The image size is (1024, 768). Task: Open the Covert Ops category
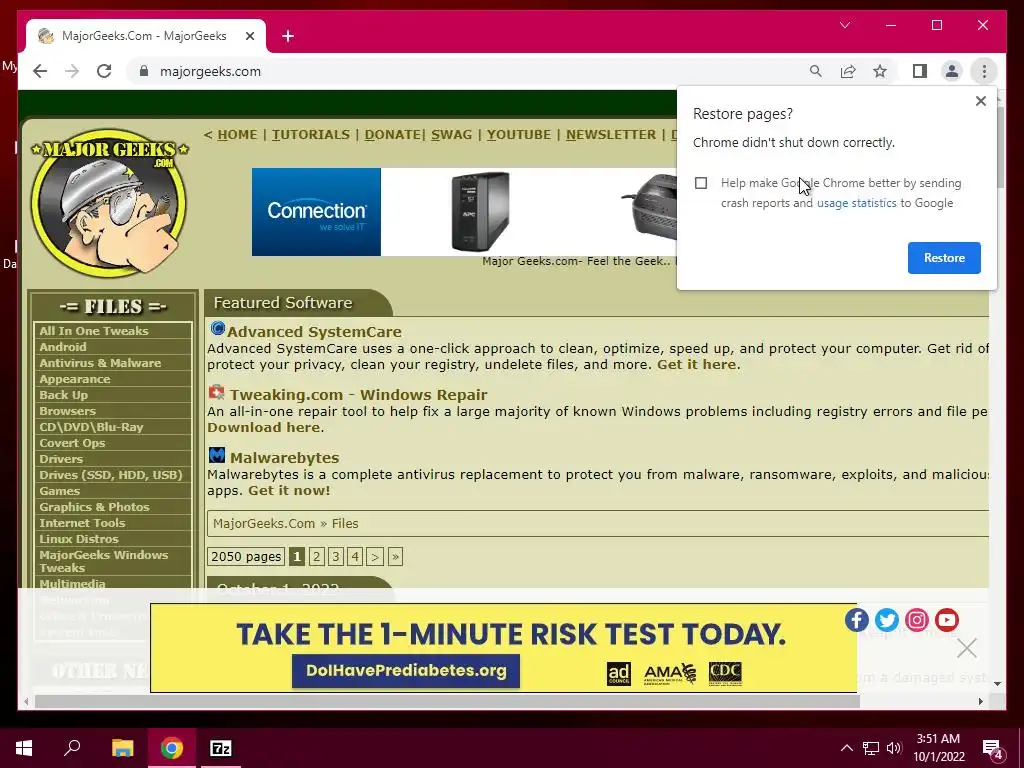pos(72,443)
